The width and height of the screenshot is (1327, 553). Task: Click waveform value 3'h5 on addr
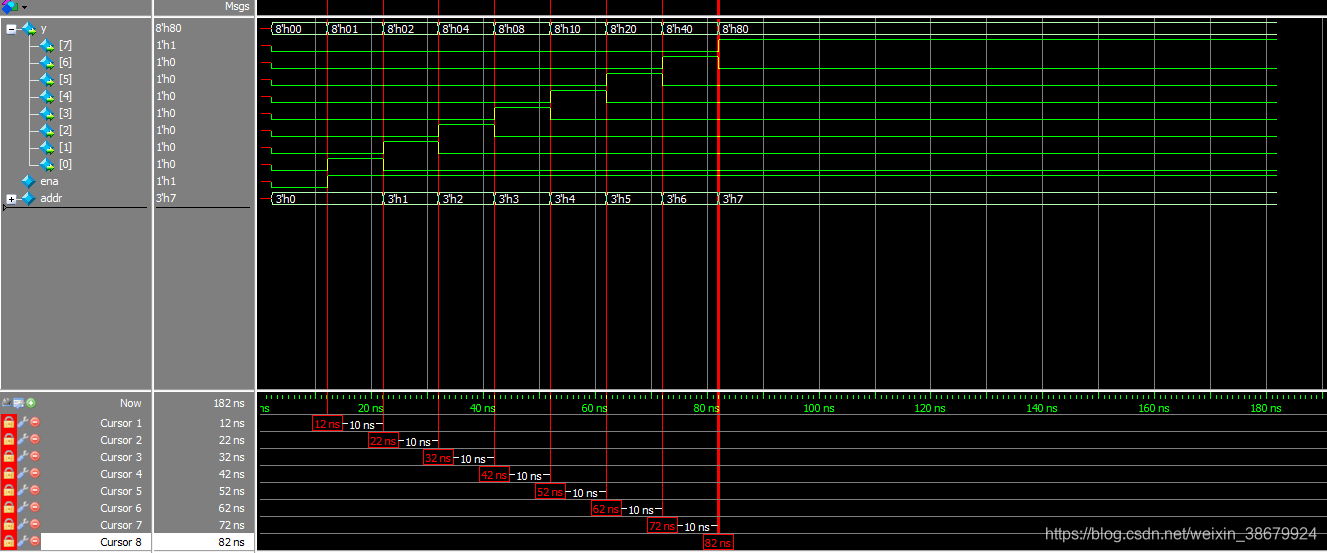(622, 199)
